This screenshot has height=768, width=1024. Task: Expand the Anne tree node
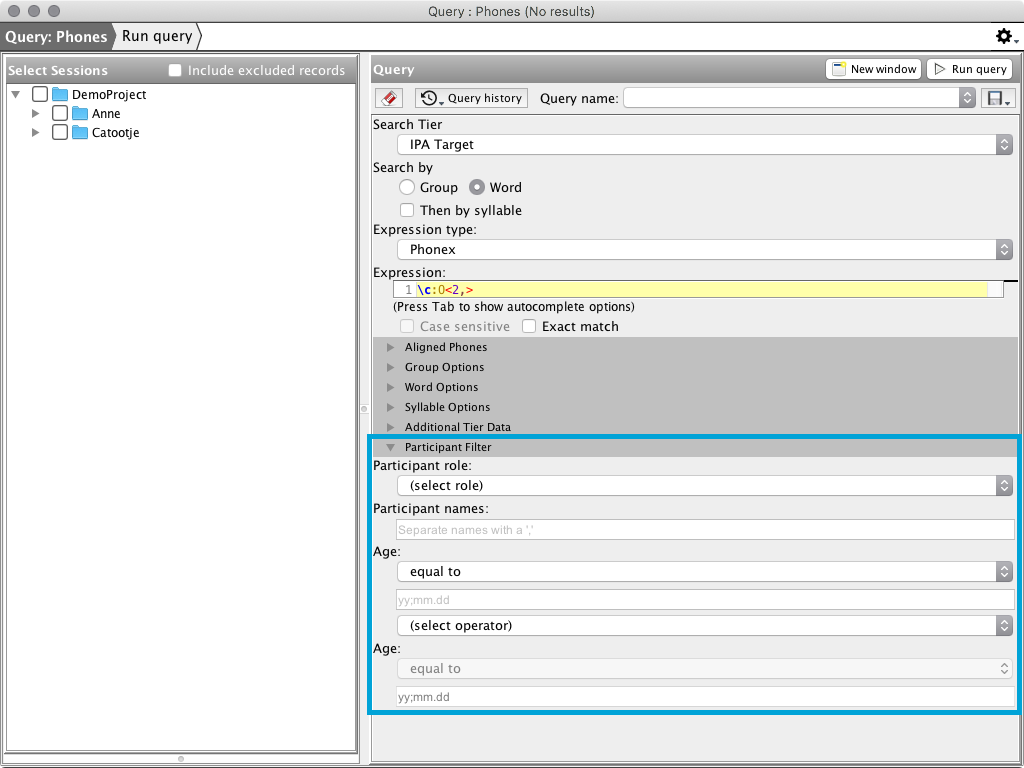point(37,114)
